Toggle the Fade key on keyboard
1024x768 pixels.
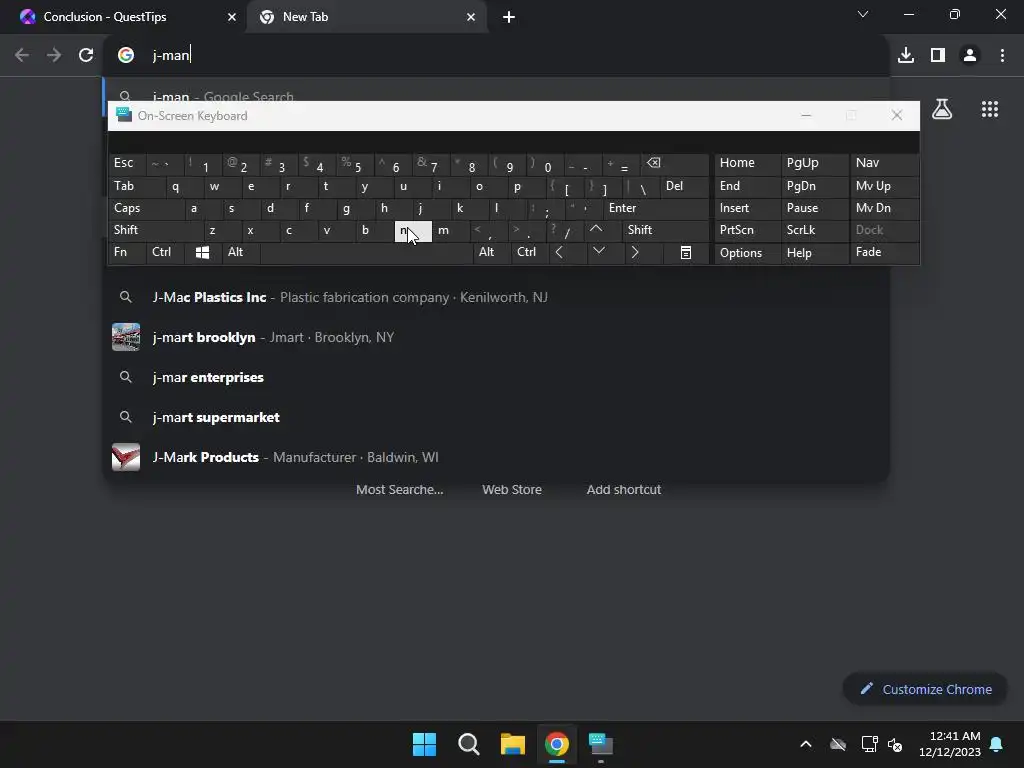pos(884,252)
